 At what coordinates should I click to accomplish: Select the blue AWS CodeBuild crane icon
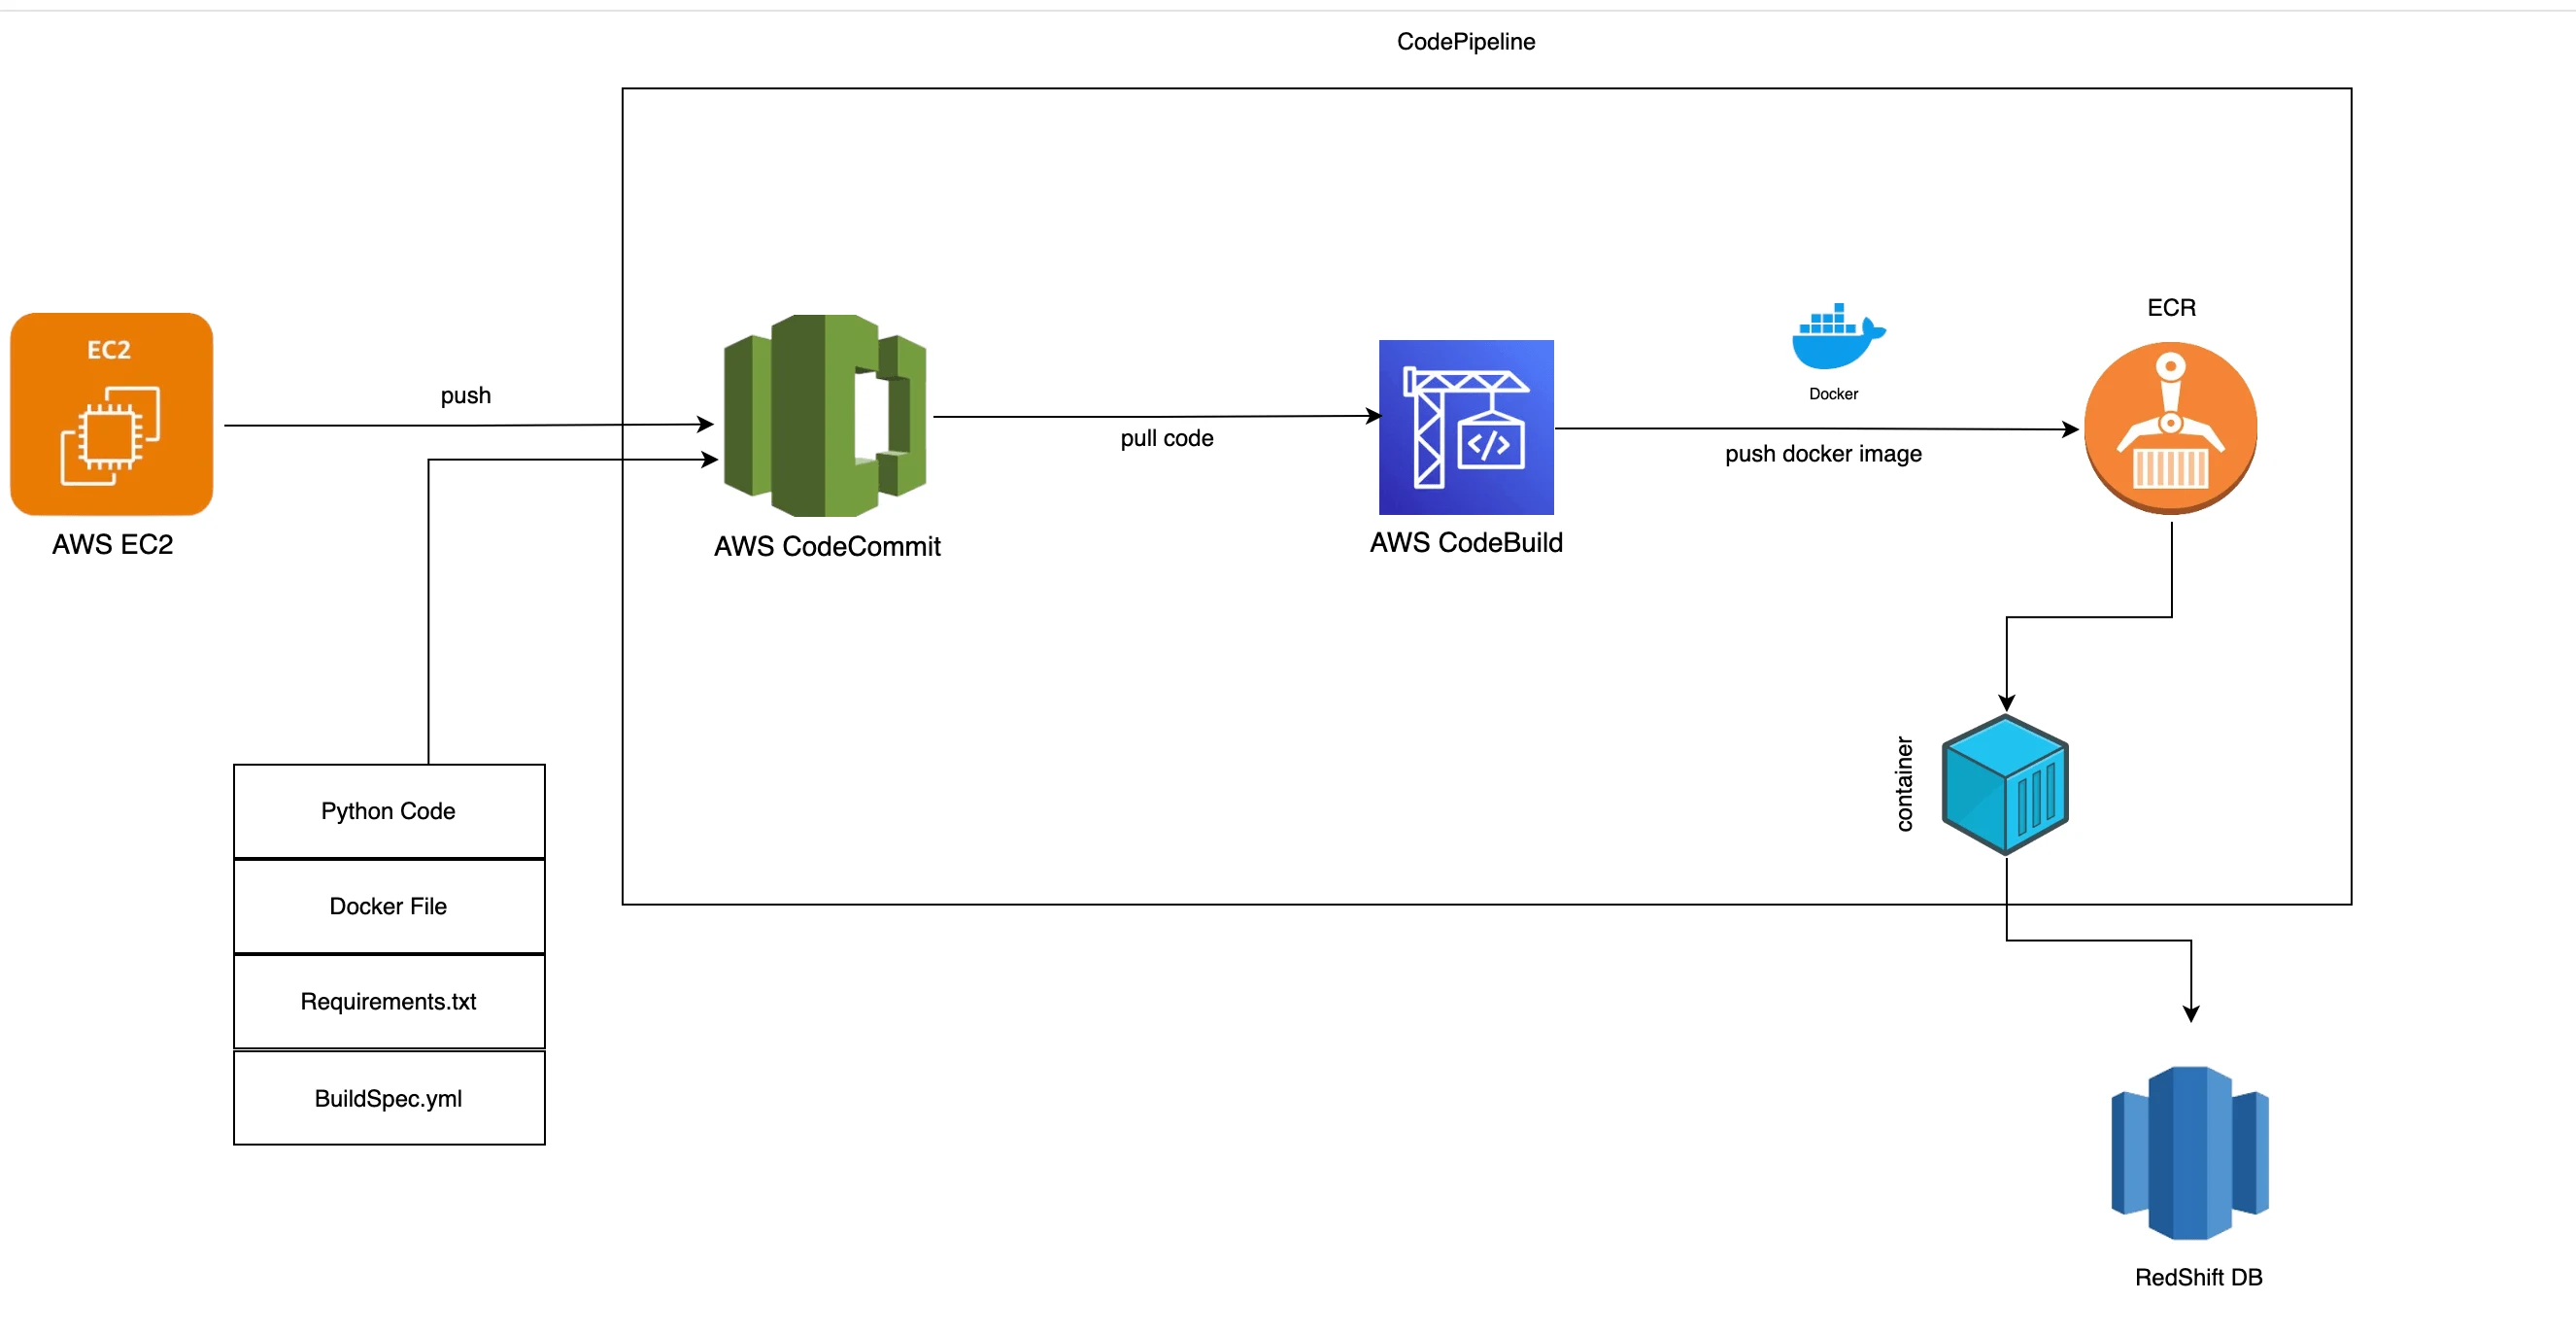pos(1466,427)
